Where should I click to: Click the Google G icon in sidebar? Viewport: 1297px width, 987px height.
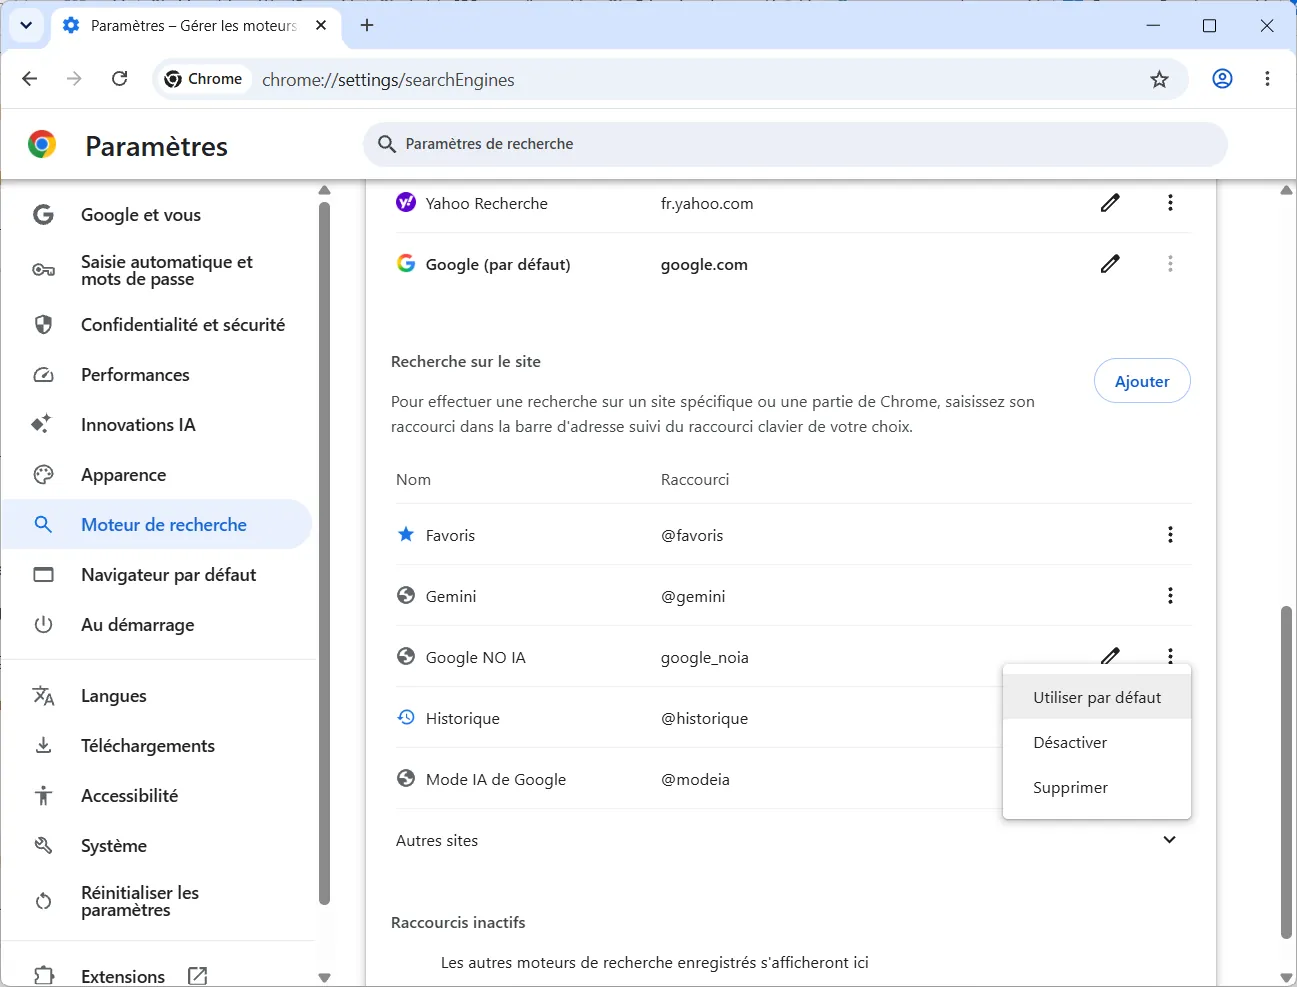click(x=43, y=215)
